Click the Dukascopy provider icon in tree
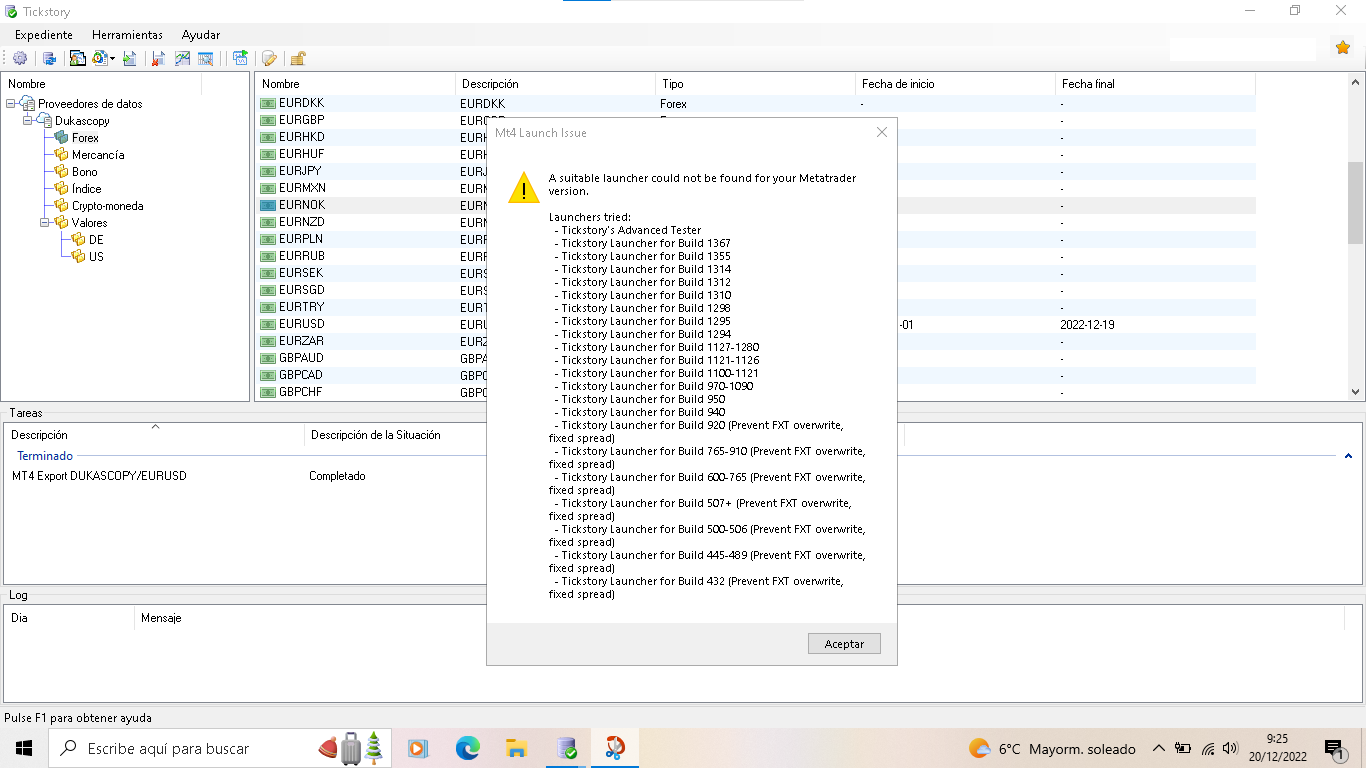Image resolution: width=1366 pixels, height=768 pixels. click(44, 120)
